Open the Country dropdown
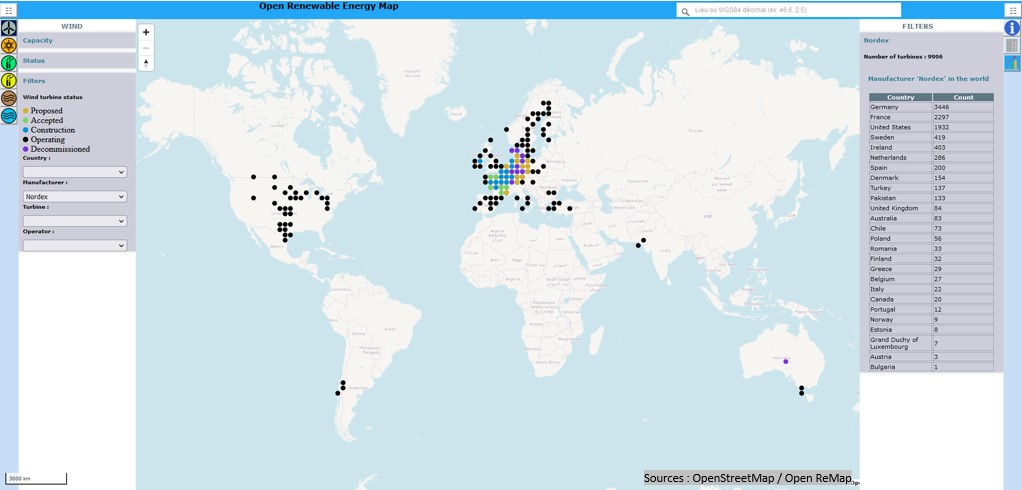The width and height of the screenshot is (1022, 490). coord(75,172)
